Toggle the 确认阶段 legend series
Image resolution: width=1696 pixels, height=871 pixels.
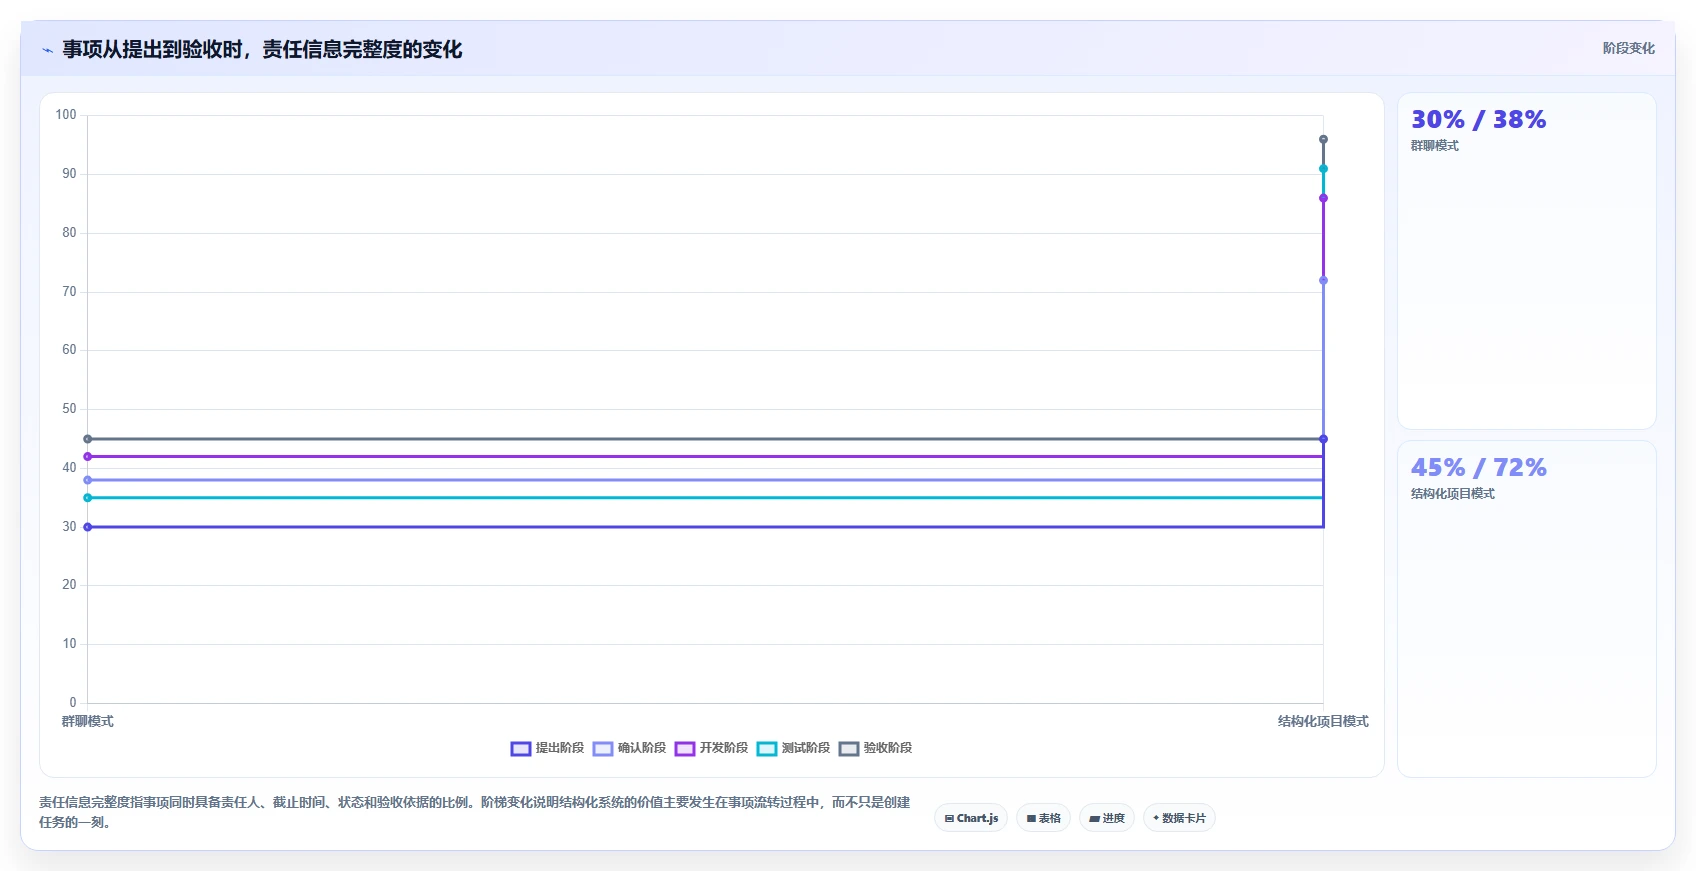coord(629,748)
